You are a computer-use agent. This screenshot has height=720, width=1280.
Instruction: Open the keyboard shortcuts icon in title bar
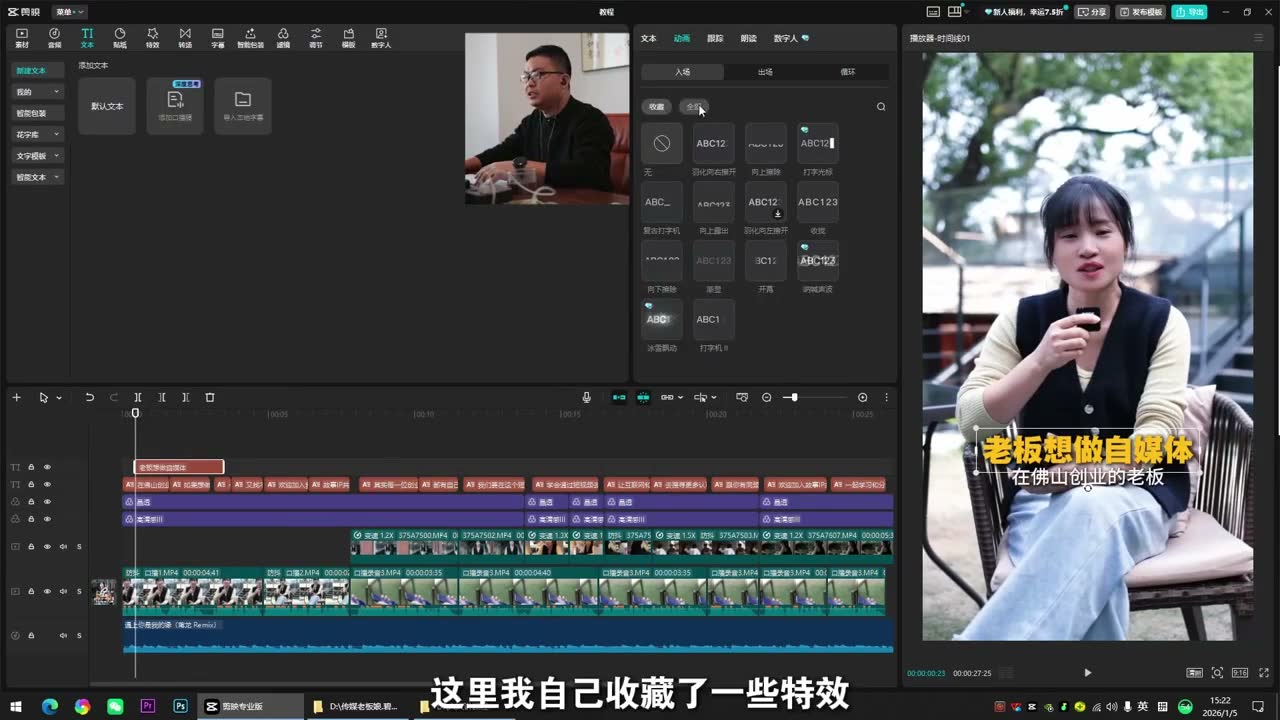933,12
